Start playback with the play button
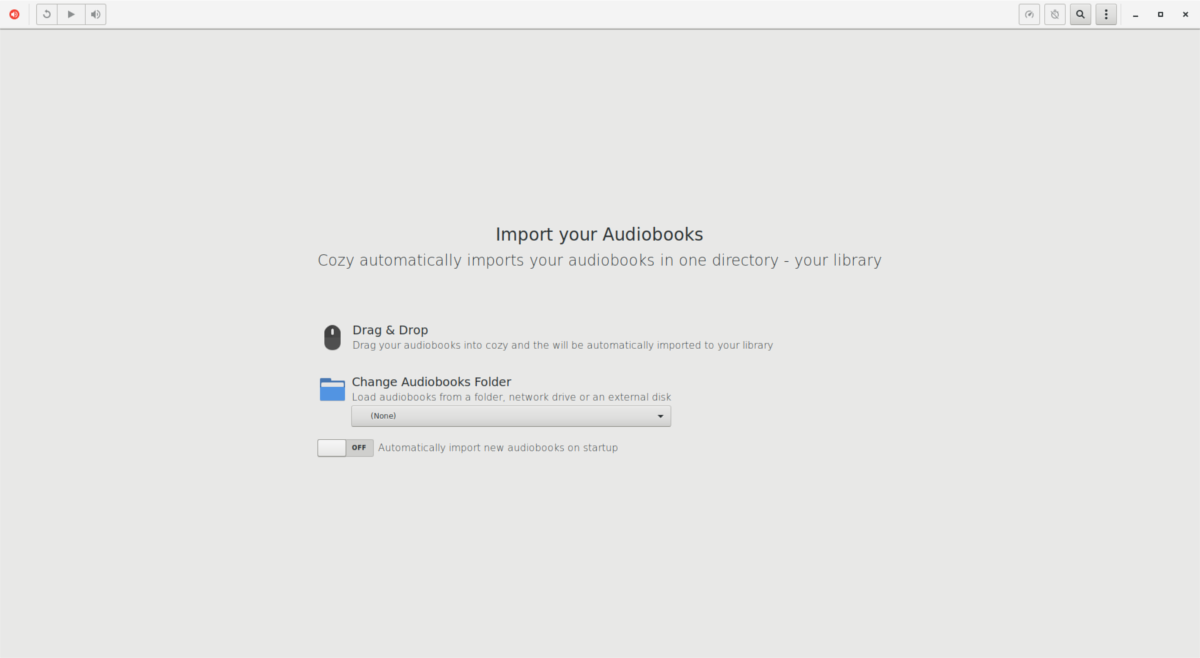 [71, 14]
